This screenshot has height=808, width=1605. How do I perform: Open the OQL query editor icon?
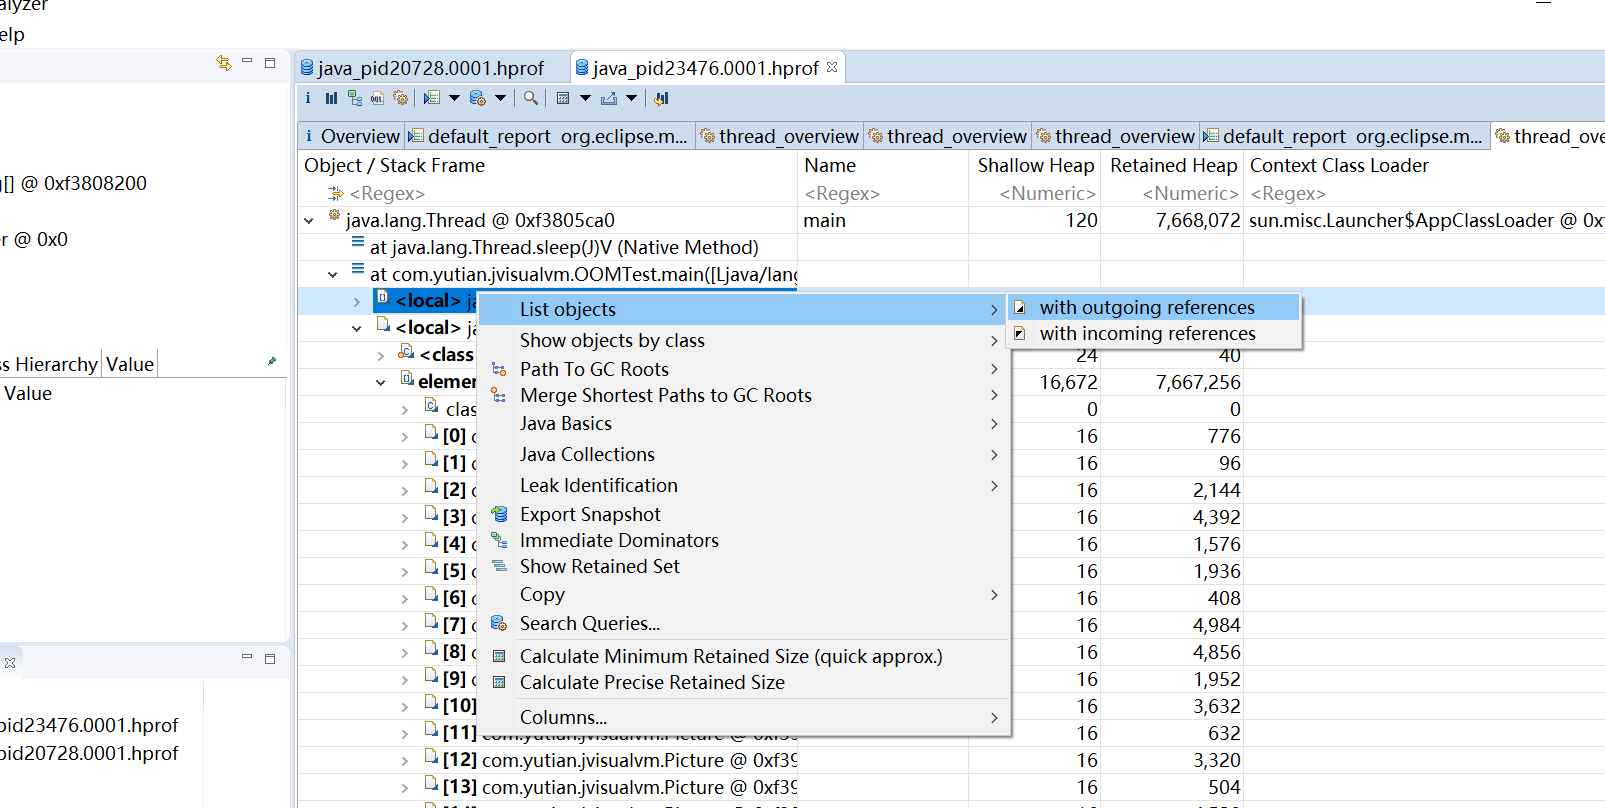377,98
